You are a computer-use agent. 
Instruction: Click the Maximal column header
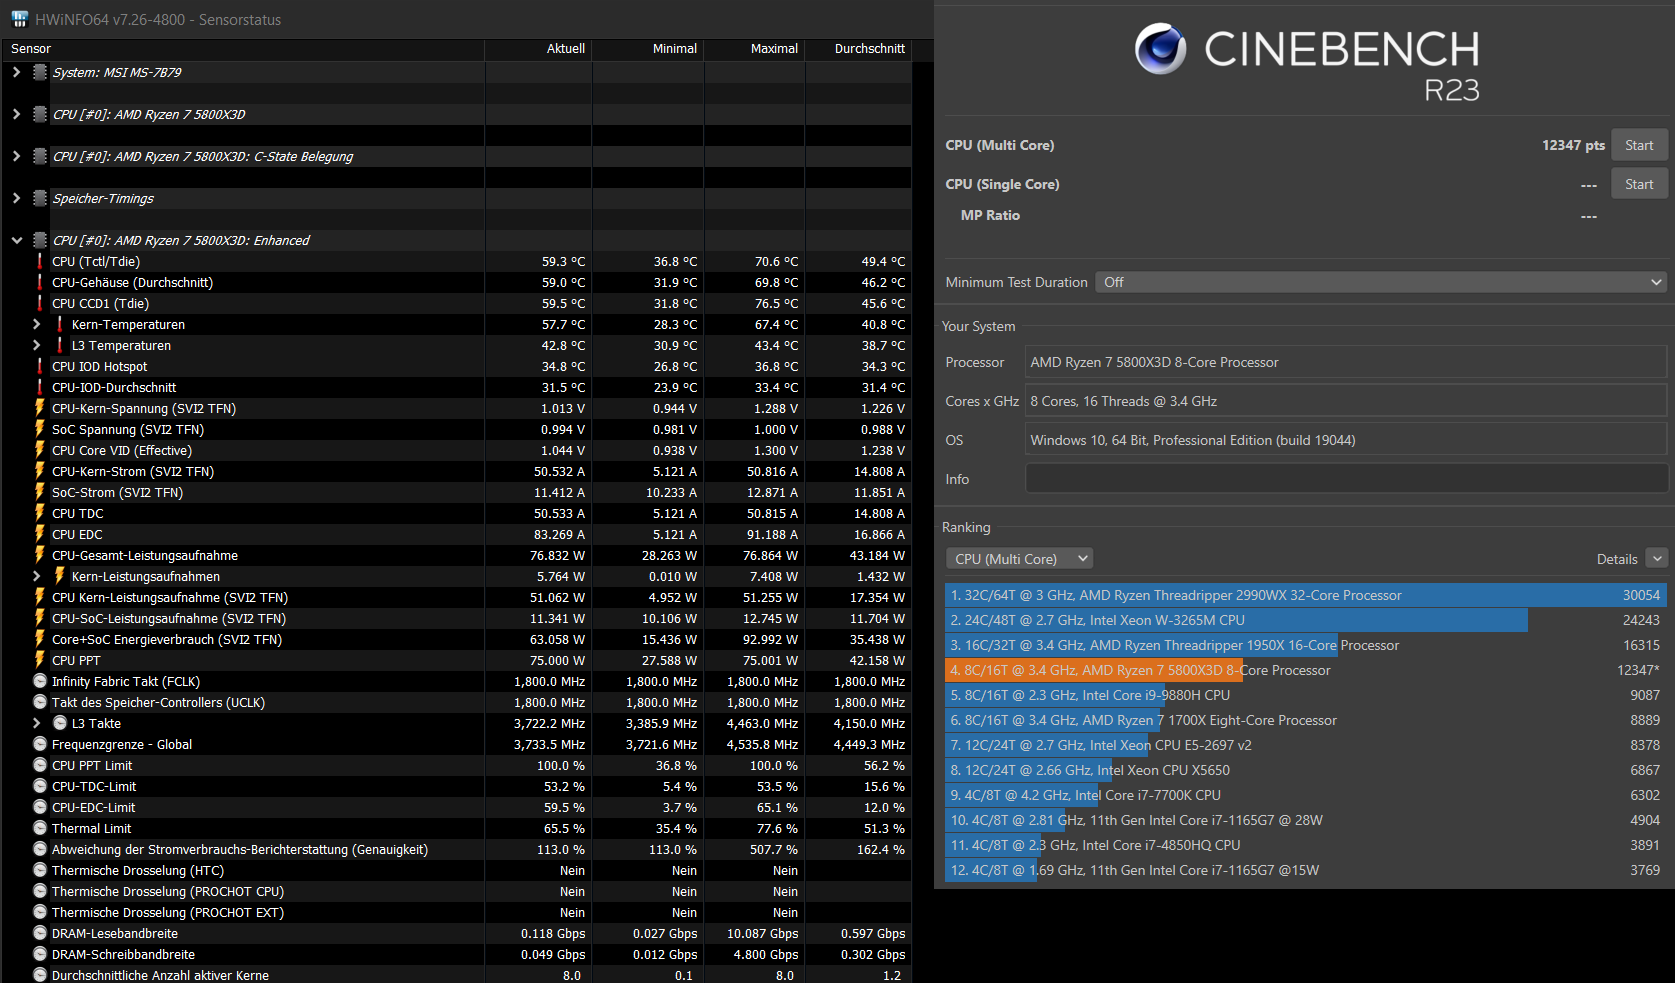755,48
